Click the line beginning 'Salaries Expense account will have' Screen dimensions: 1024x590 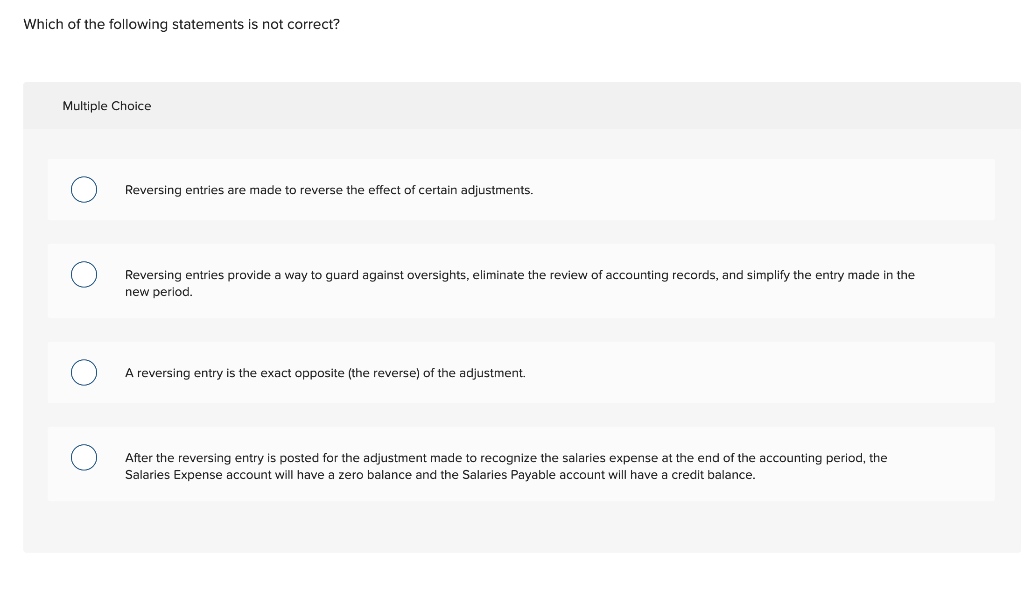pyautogui.click(x=440, y=475)
